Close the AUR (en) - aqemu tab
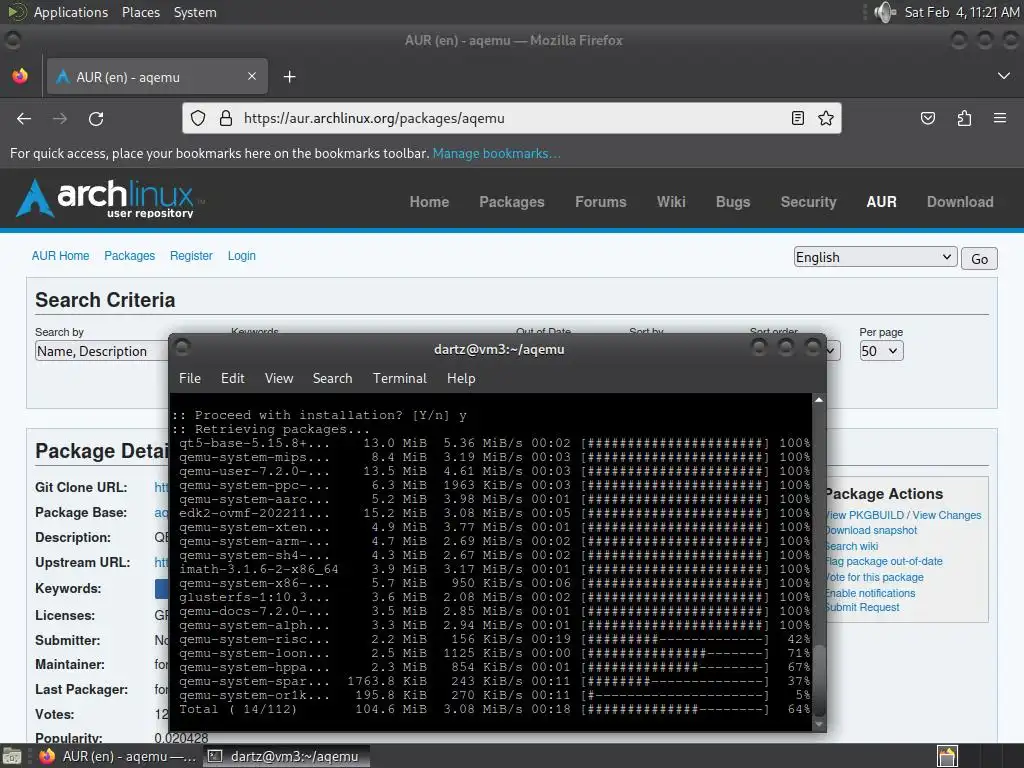The width and height of the screenshot is (1024, 768). tap(252, 76)
